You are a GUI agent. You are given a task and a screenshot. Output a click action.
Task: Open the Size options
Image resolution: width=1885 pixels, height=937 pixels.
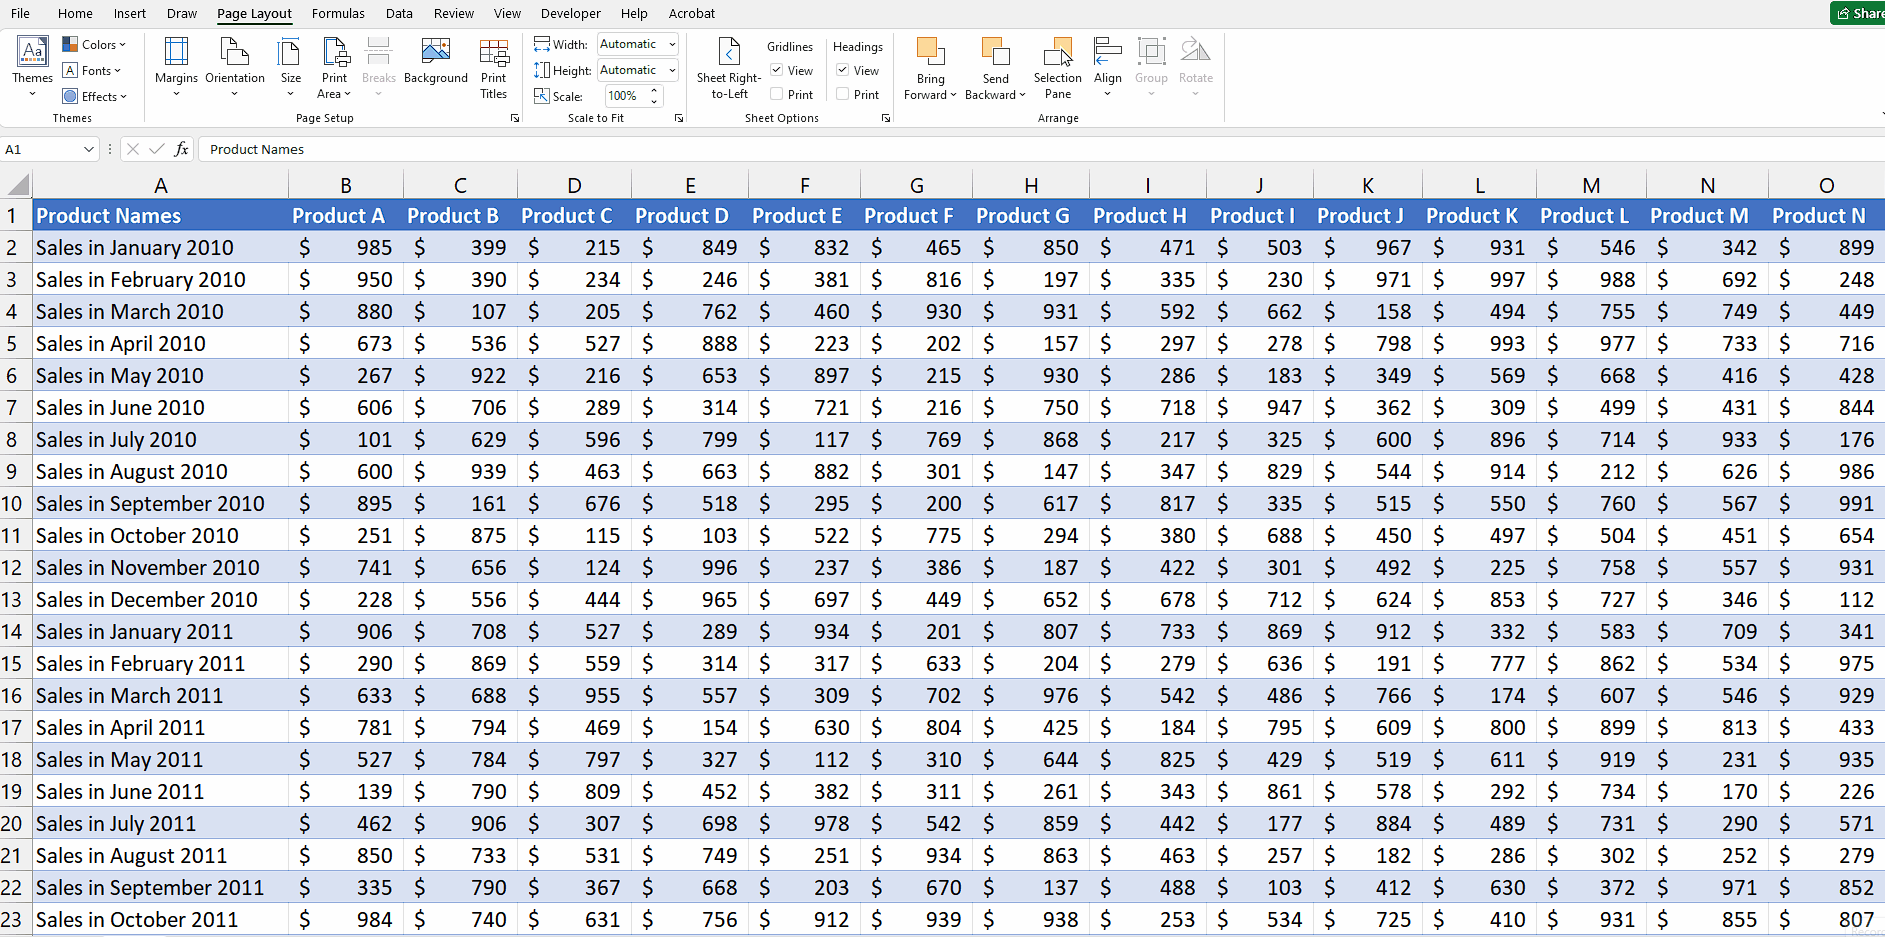(x=290, y=65)
